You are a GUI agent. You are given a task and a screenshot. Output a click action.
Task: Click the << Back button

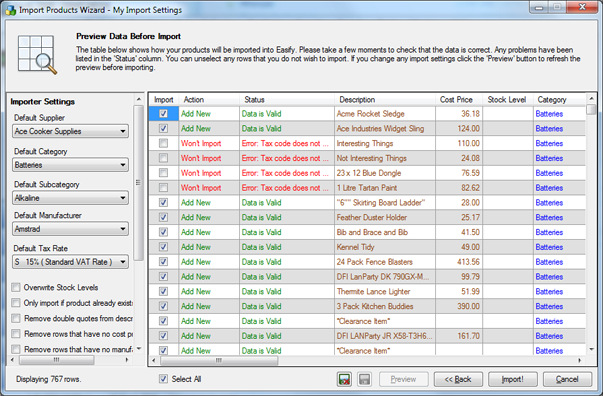[458, 379]
